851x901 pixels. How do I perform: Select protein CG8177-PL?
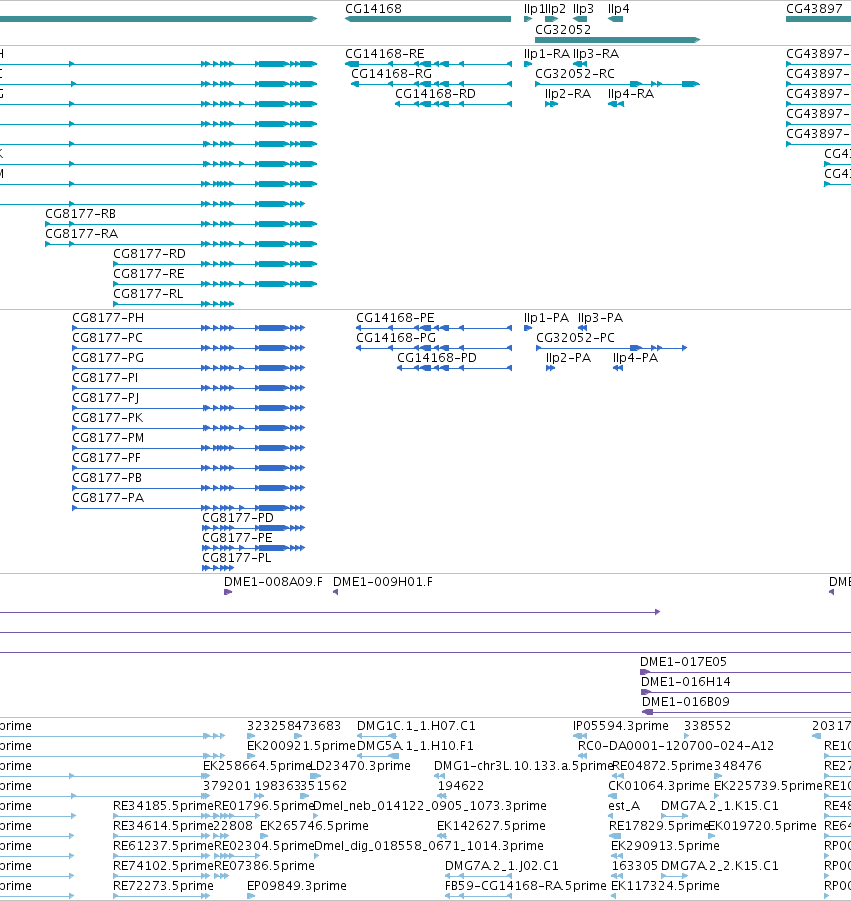[x=237, y=558]
